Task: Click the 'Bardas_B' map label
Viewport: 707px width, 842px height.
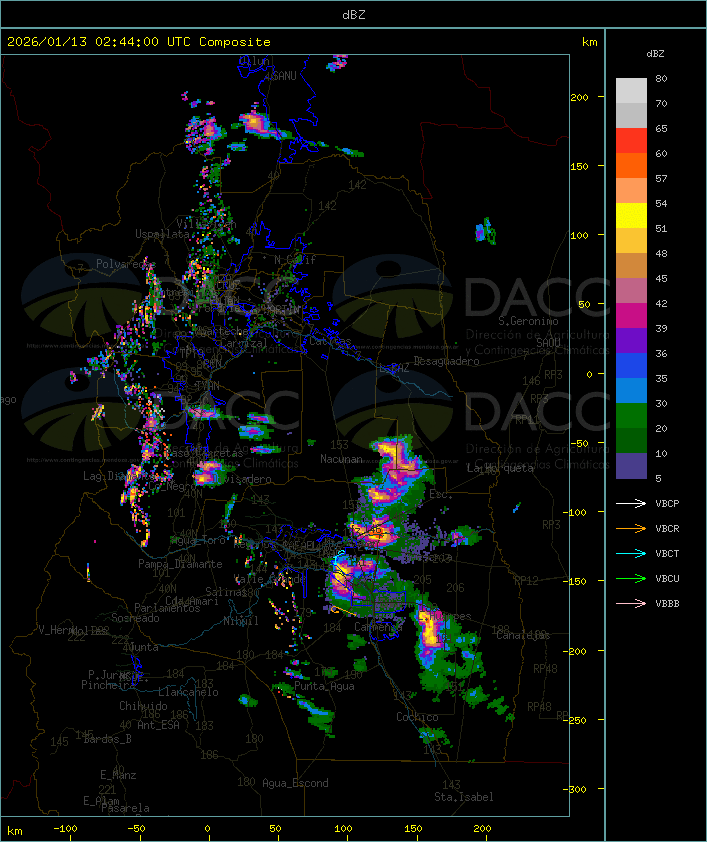Action: coord(107,739)
